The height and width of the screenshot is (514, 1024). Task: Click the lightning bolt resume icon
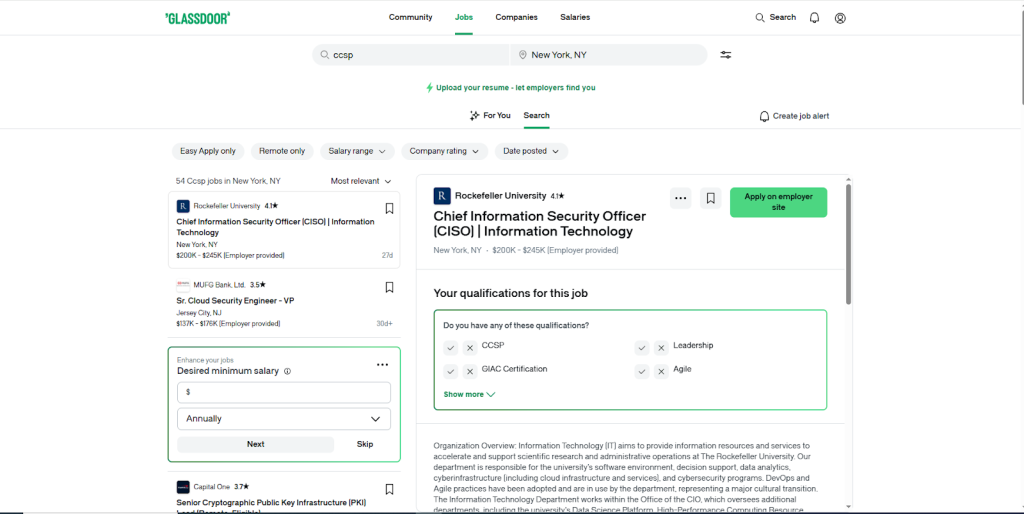tap(429, 88)
